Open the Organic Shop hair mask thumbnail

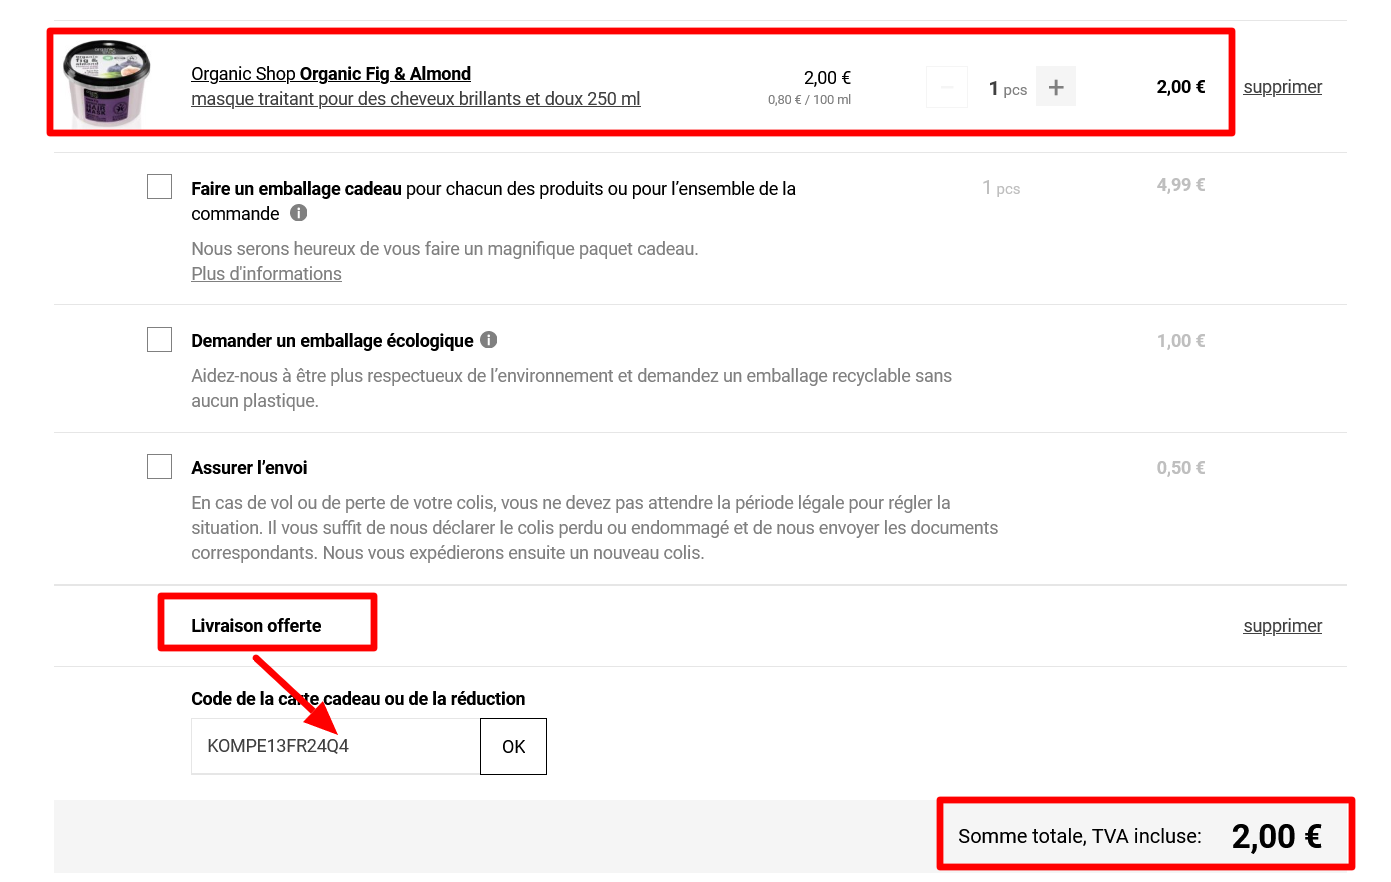(x=107, y=84)
